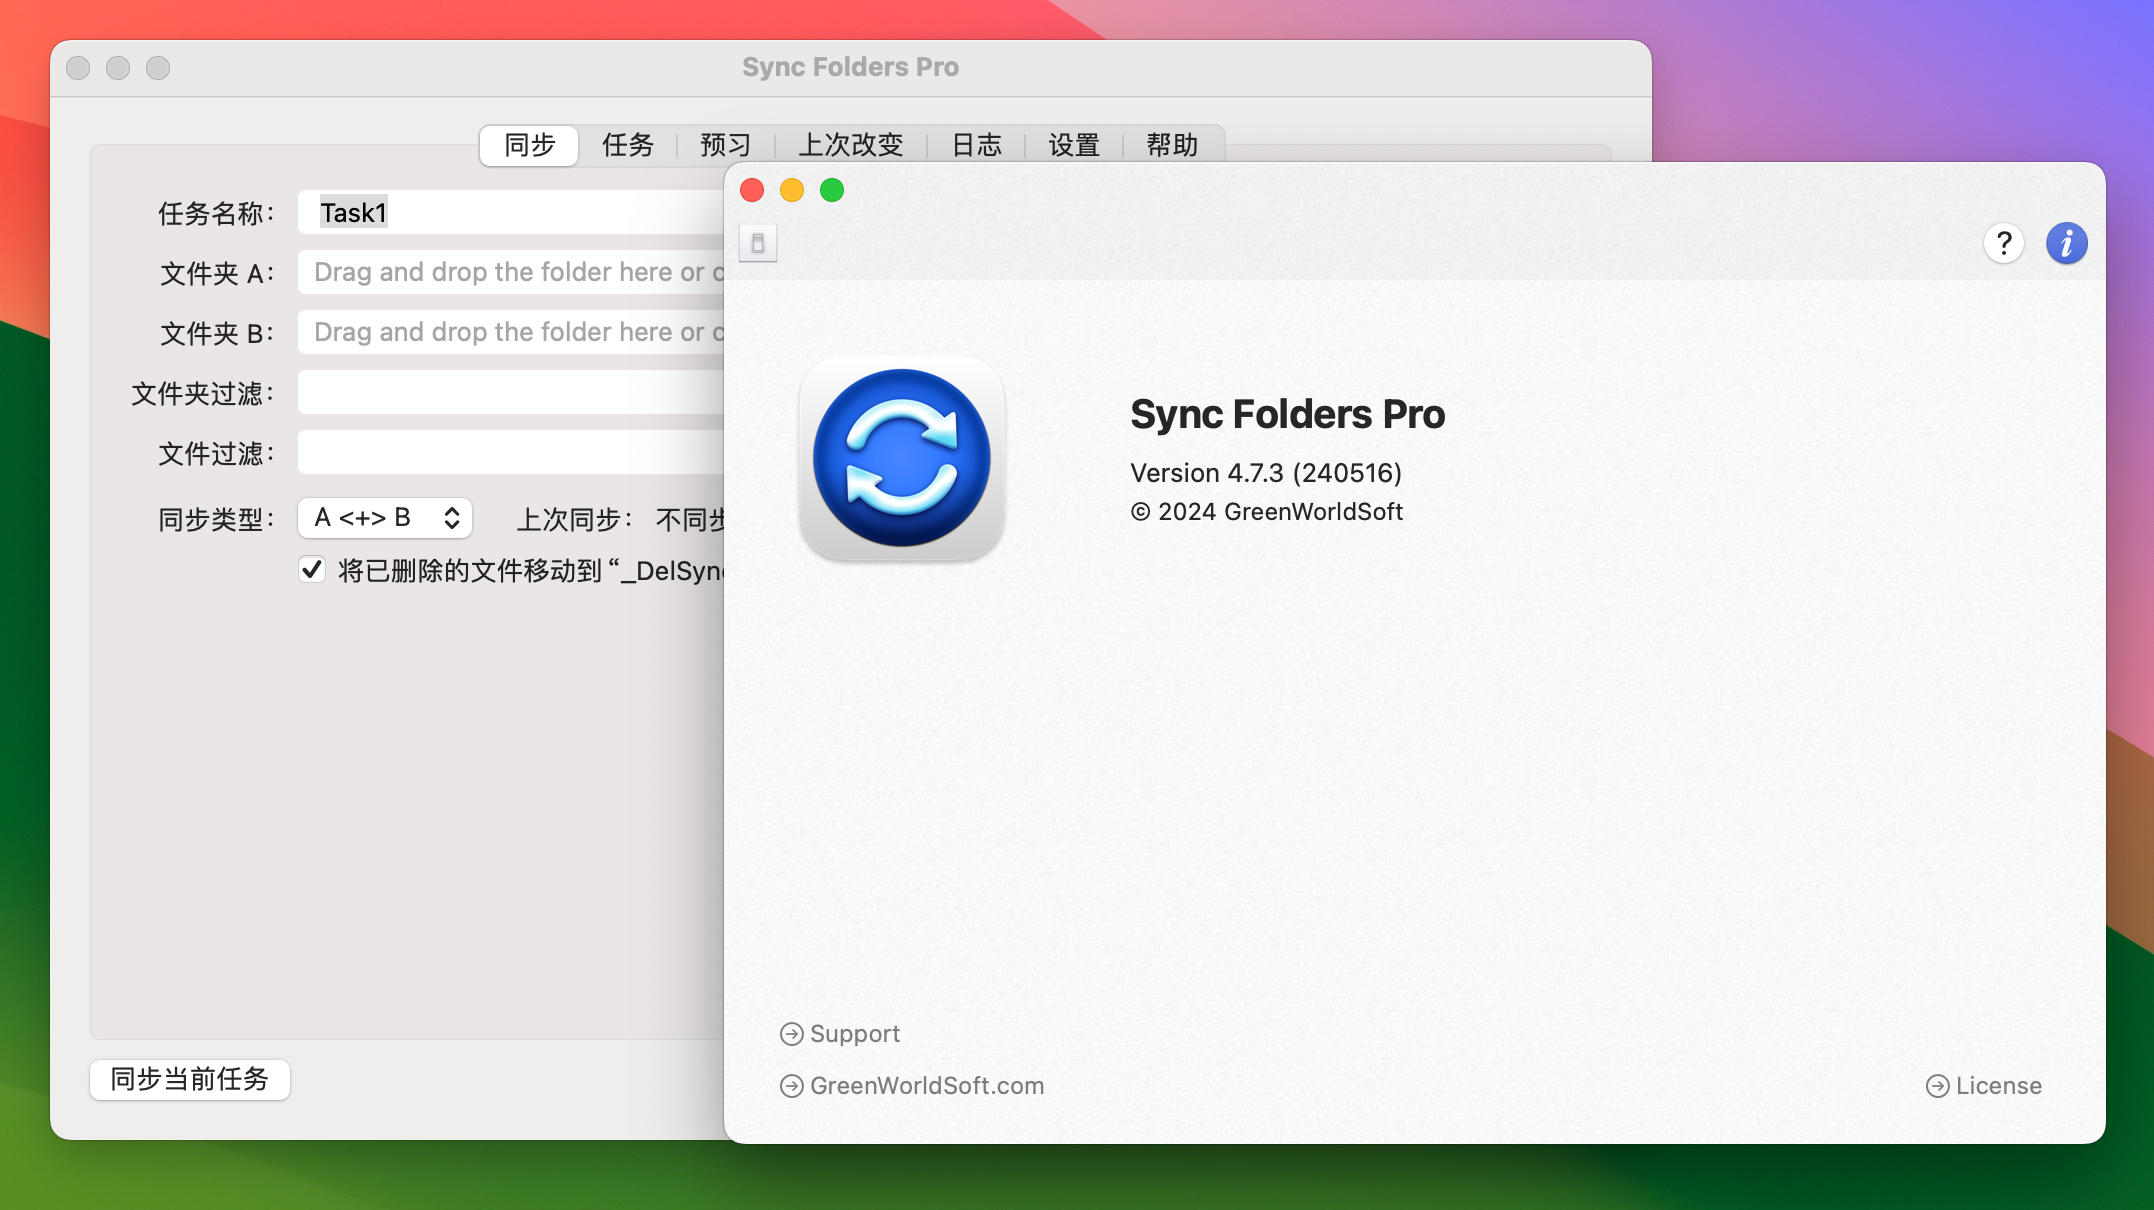Click the green zoom button of About window

tap(832, 190)
